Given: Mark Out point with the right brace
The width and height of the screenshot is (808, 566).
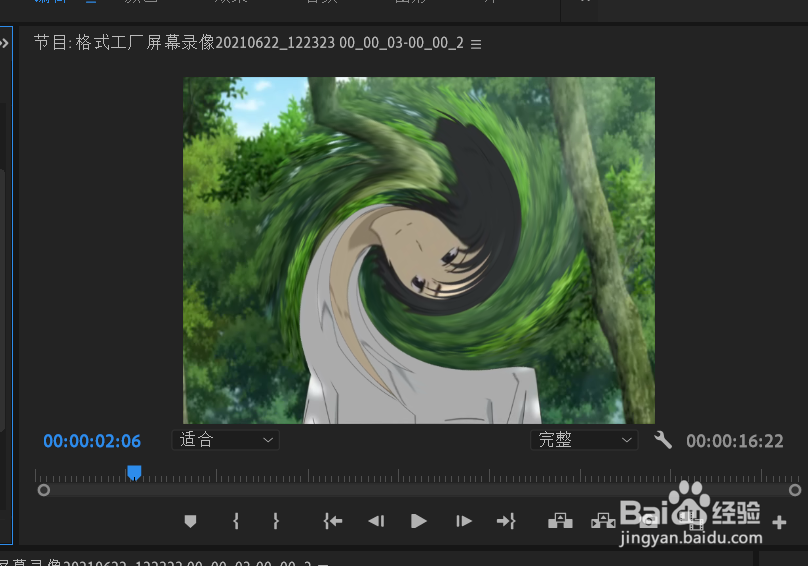Looking at the screenshot, I should [276, 521].
